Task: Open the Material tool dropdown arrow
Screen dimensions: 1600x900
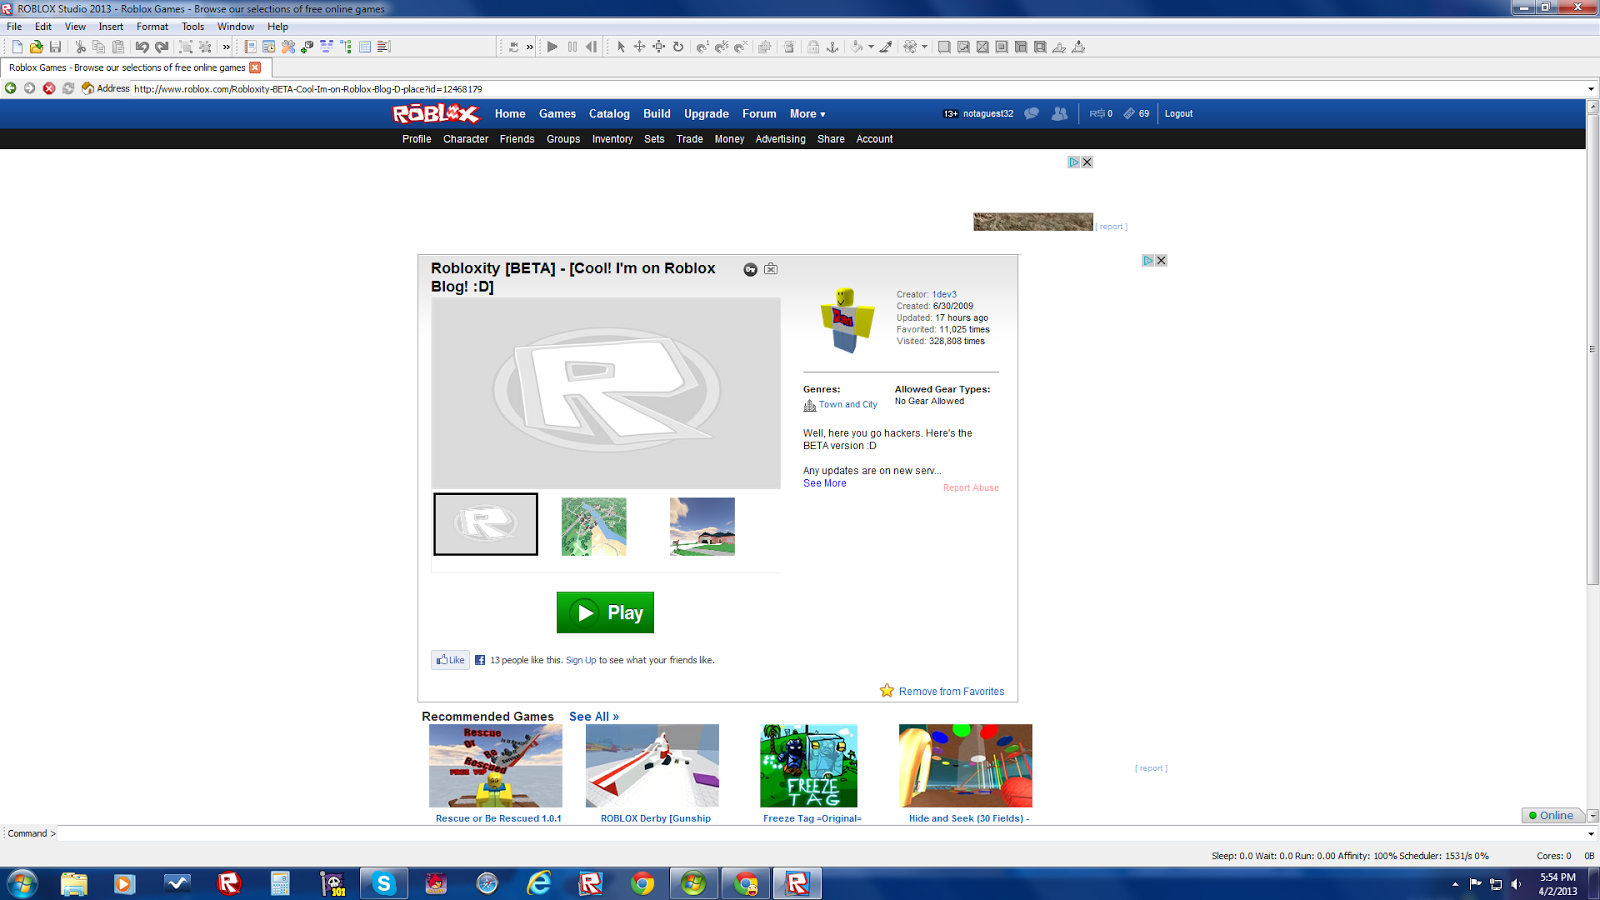Action: 924,47
